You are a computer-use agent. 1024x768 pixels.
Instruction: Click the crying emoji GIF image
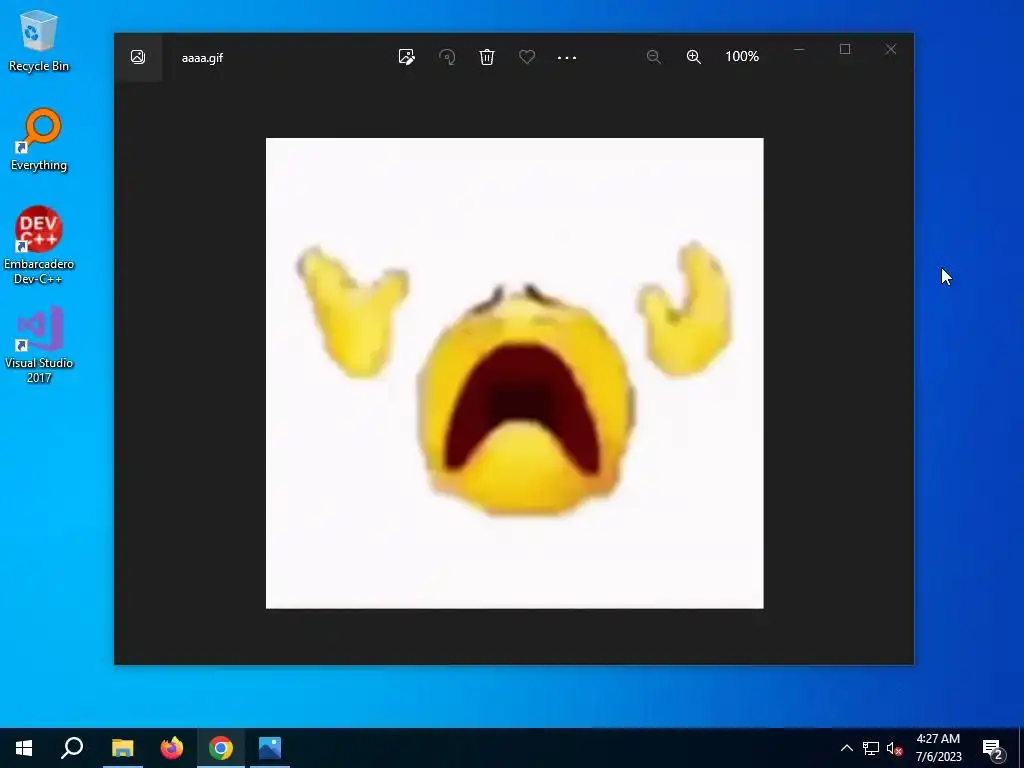pos(515,373)
